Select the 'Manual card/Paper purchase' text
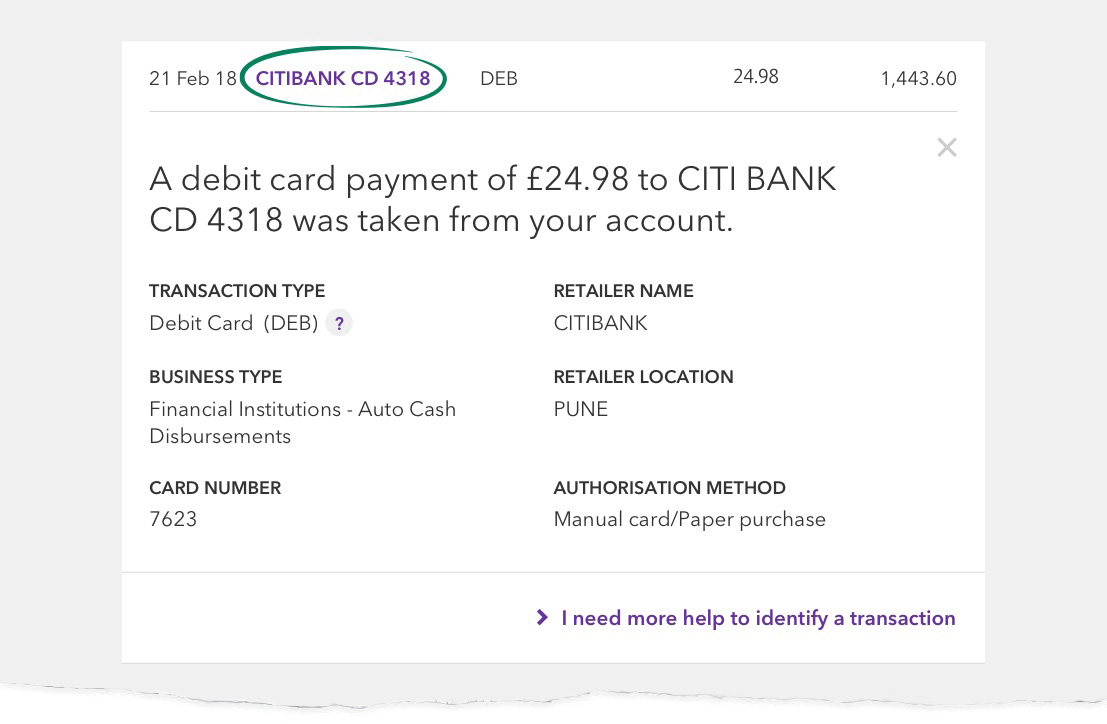Screen dimensions: 1107x724 690,520
